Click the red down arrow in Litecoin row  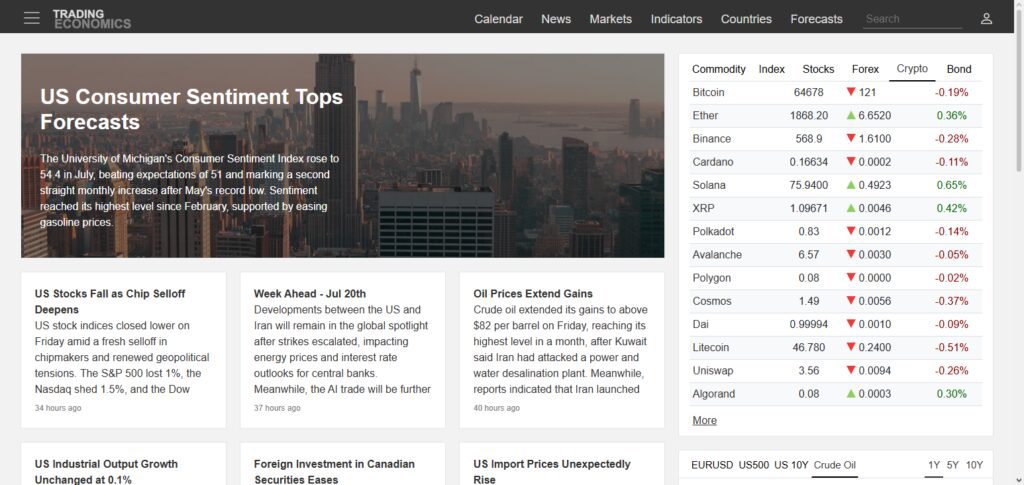click(851, 347)
